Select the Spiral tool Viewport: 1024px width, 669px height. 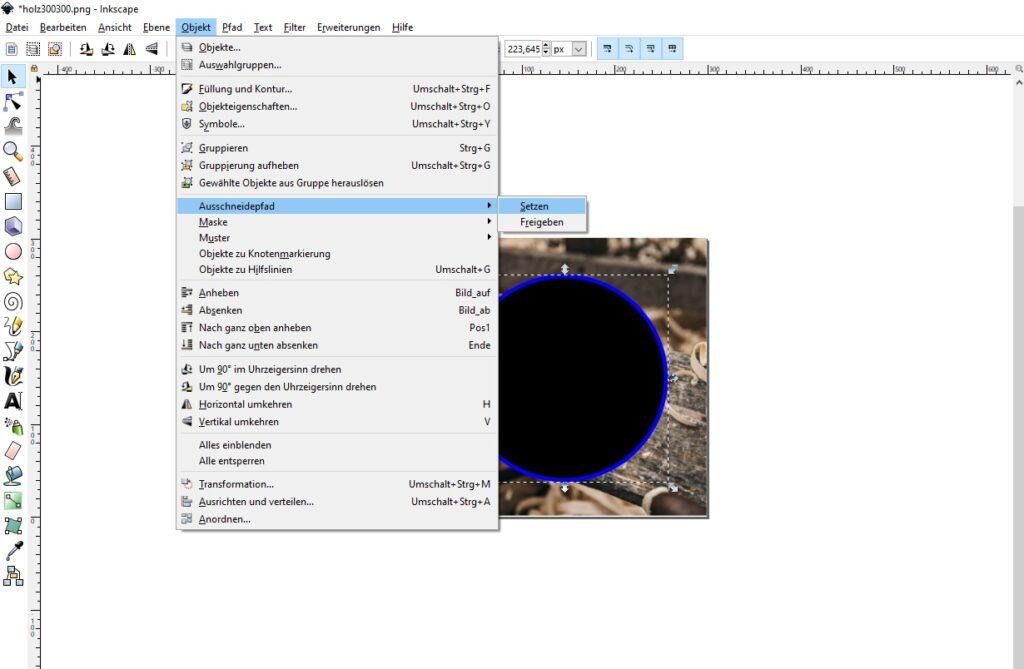coord(12,301)
